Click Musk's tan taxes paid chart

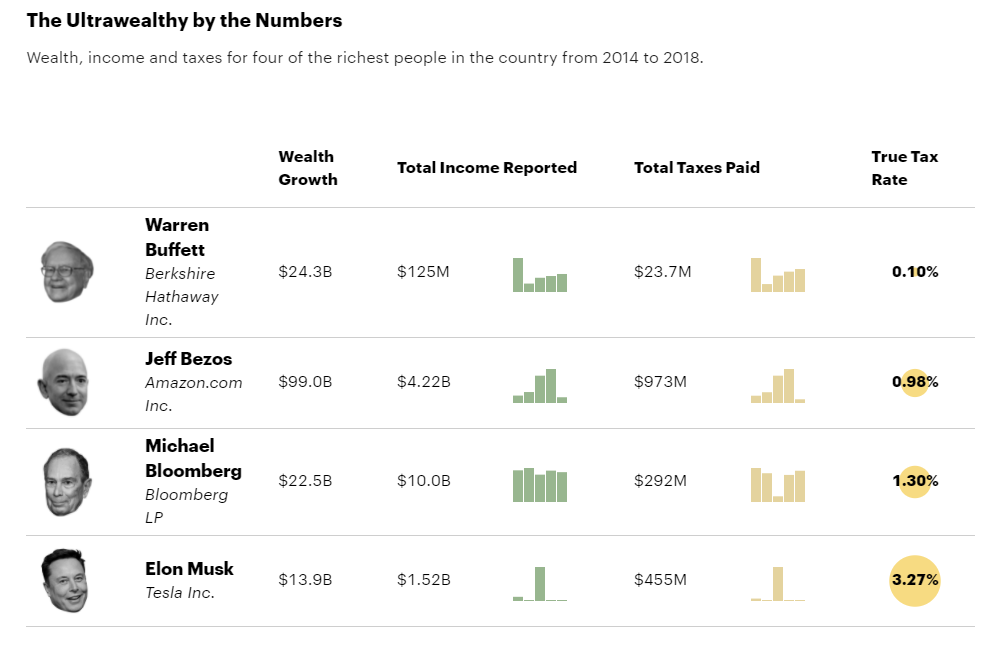point(778,584)
